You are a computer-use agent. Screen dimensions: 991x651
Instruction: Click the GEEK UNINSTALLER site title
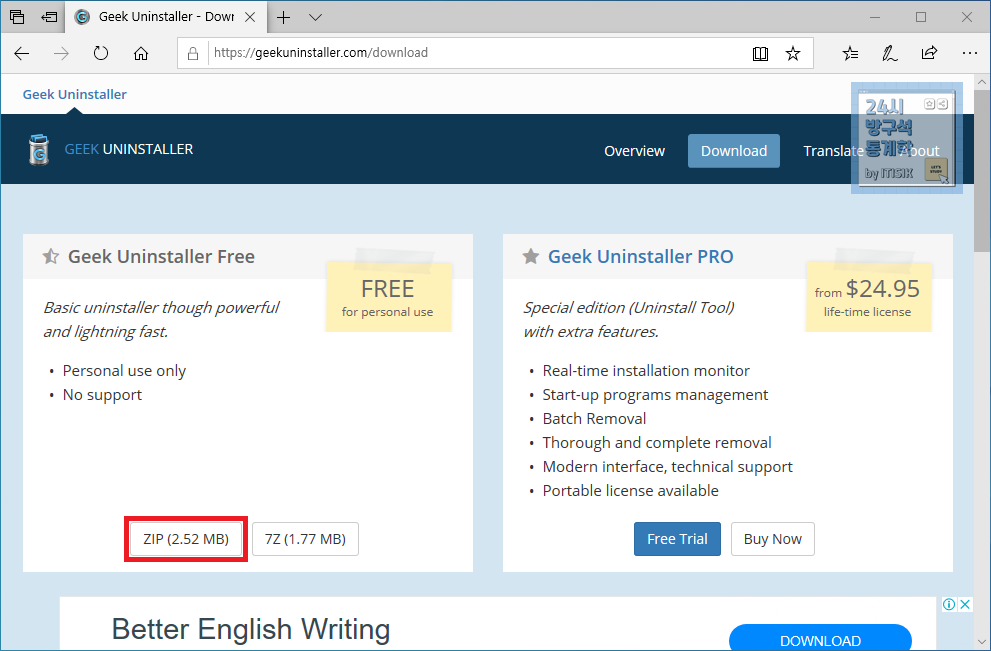tap(129, 149)
